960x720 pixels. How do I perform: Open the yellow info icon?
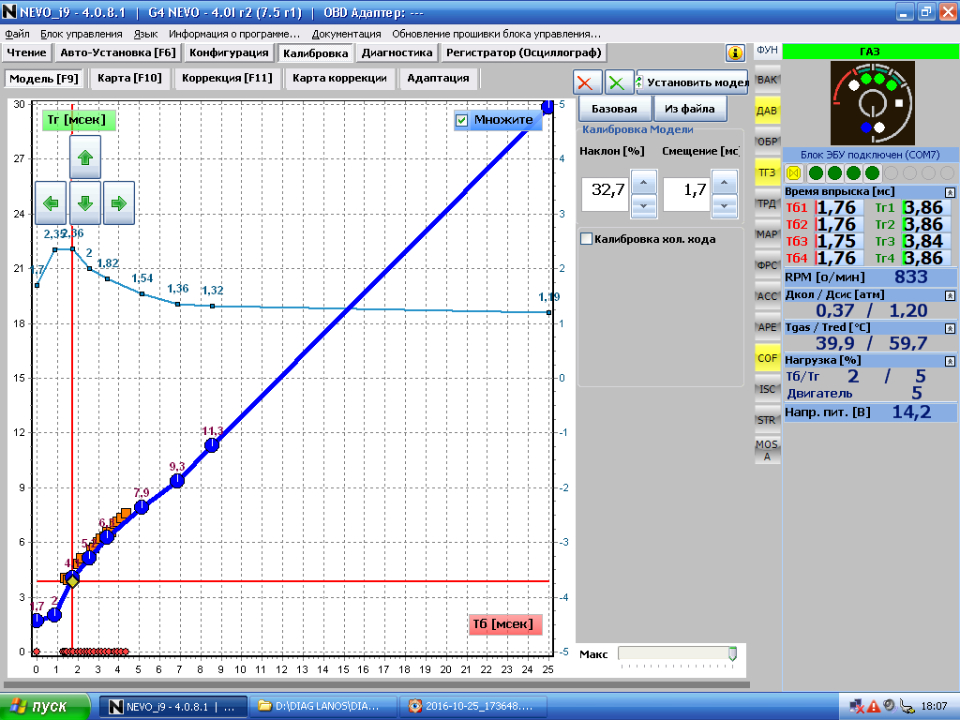(735, 53)
